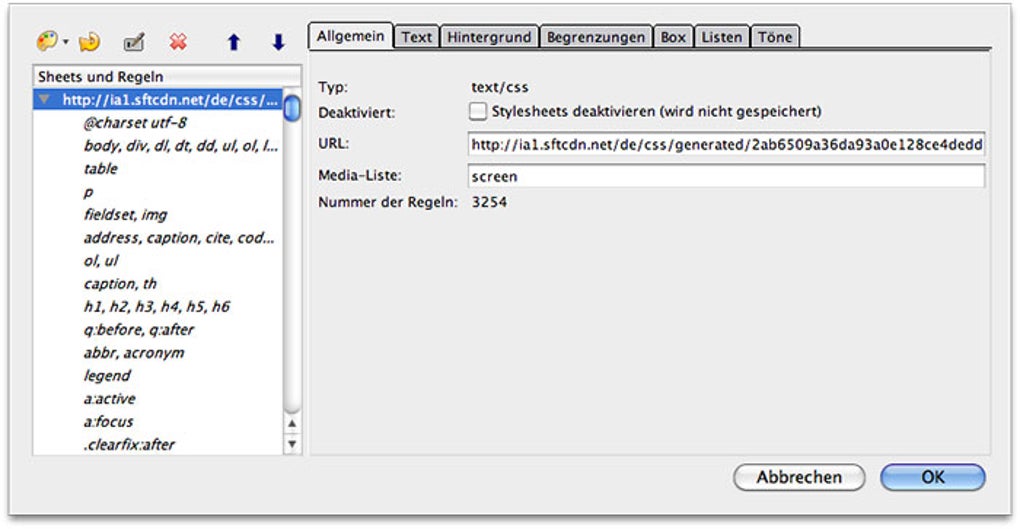The height and width of the screenshot is (529, 1020).
Task: Click the Sheets und Regeln column header
Action: click(x=167, y=76)
